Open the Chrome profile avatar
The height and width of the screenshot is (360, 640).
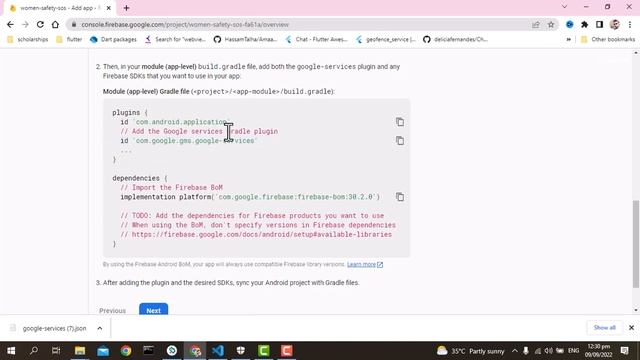click(x=615, y=24)
